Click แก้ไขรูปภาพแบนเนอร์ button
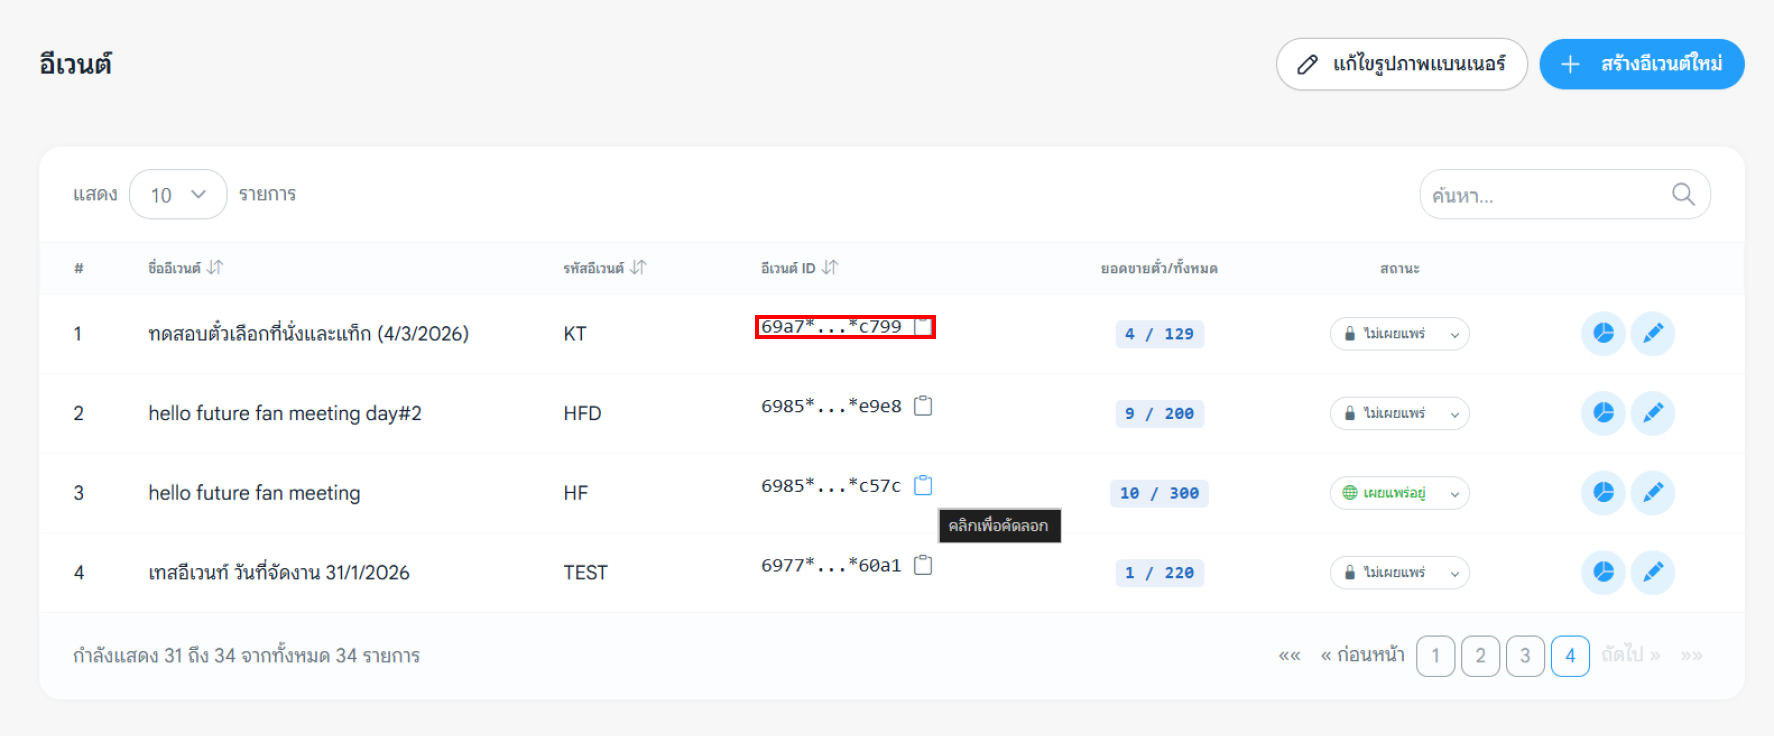Screen dimensions: 1774x736 1401,64
